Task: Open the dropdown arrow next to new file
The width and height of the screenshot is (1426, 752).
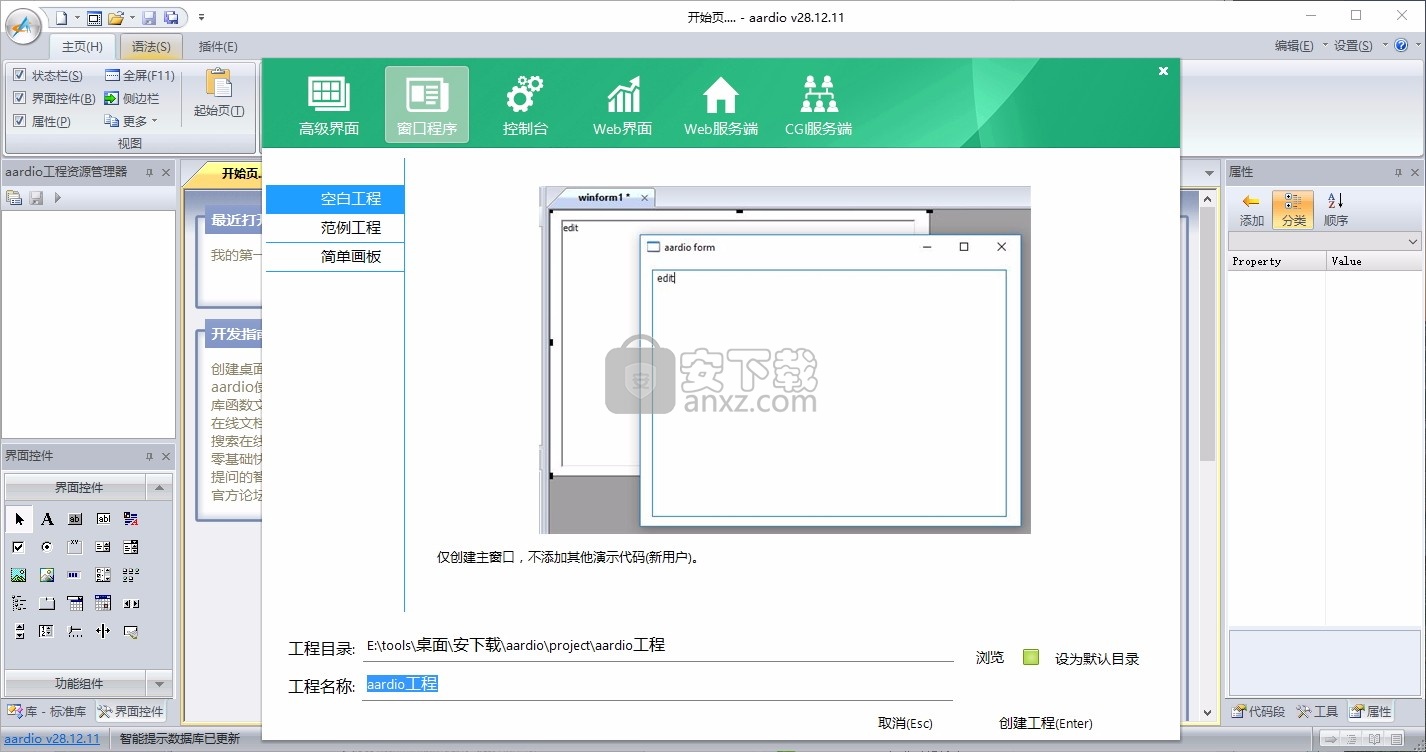Action: point(76,18)
